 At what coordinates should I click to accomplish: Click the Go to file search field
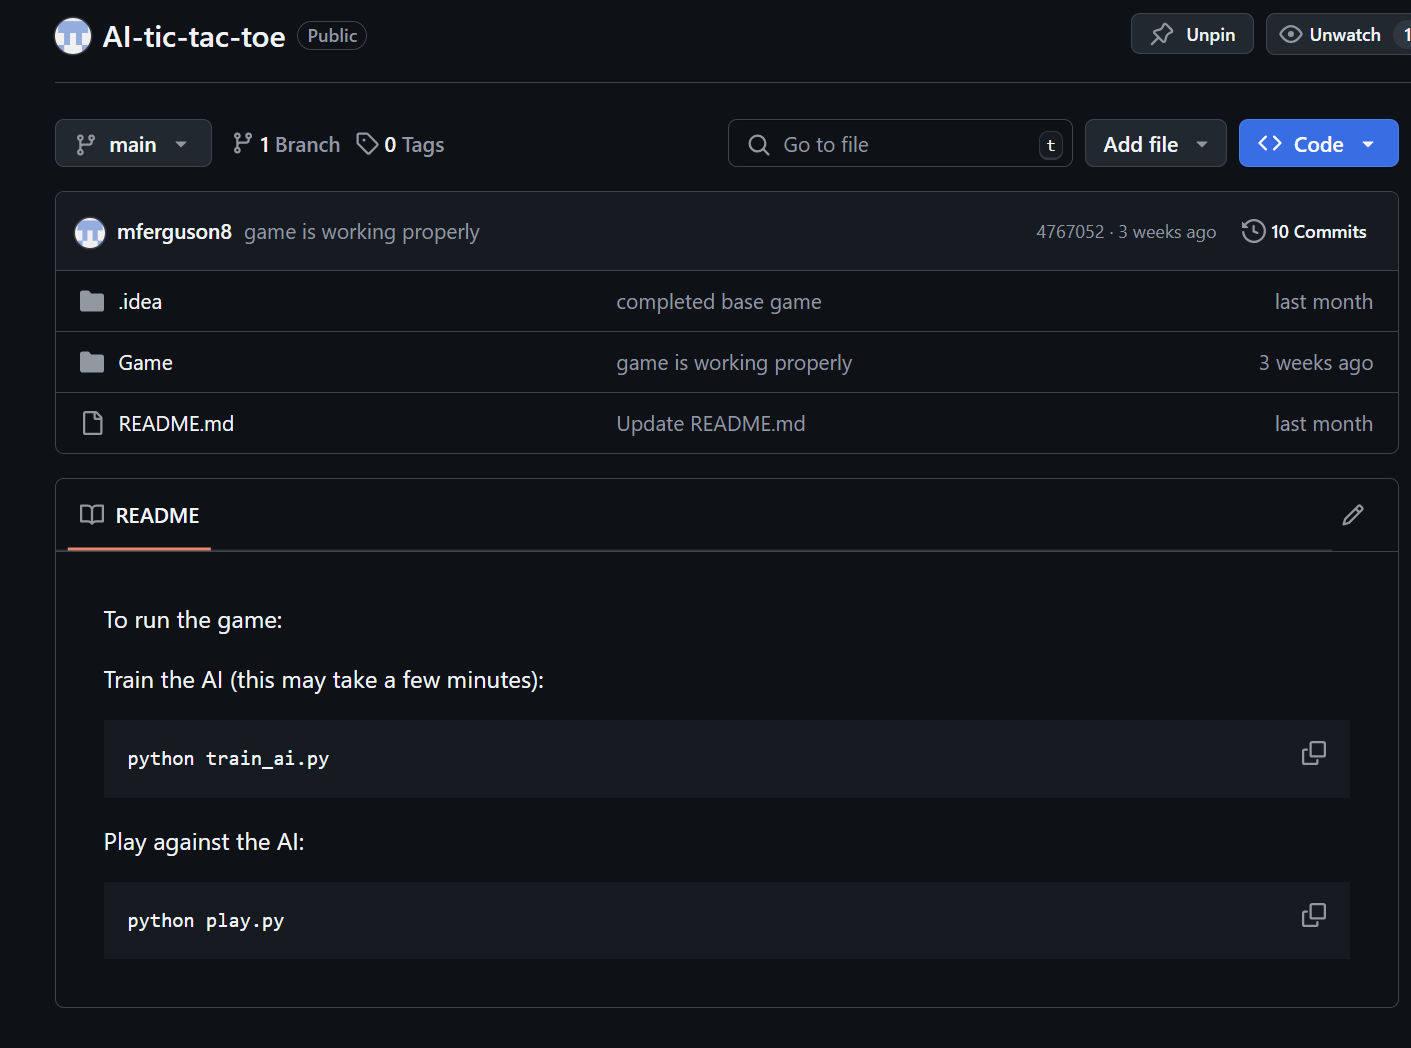(x=899, y=144)
